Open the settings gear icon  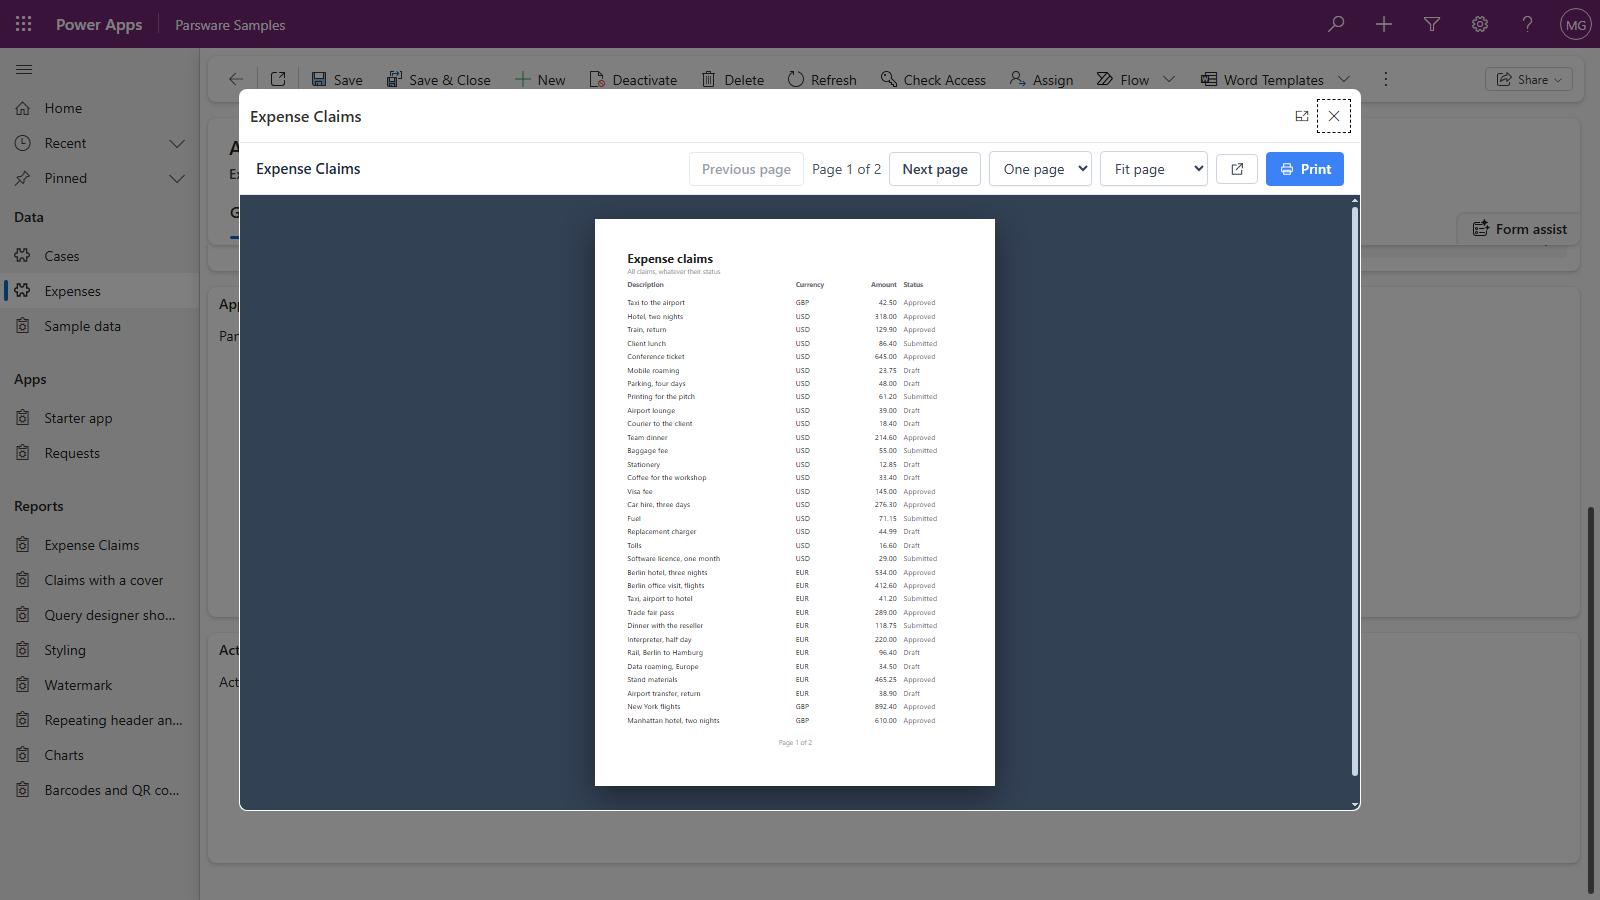point(1480,24)
